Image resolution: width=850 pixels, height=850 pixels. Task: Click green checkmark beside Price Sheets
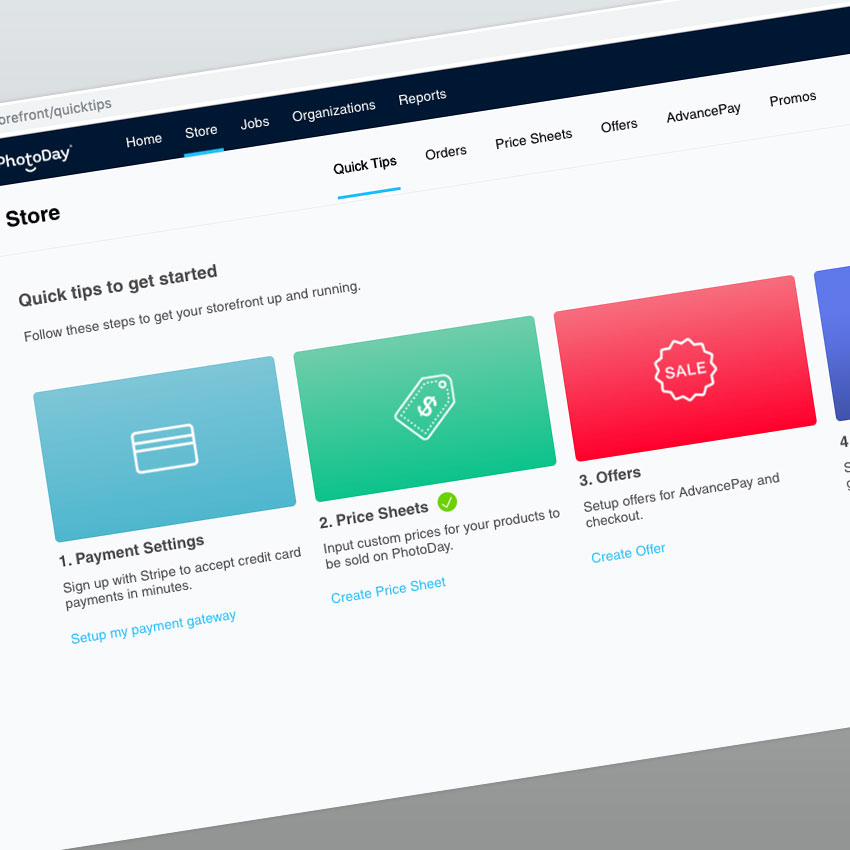click(447, 502)
